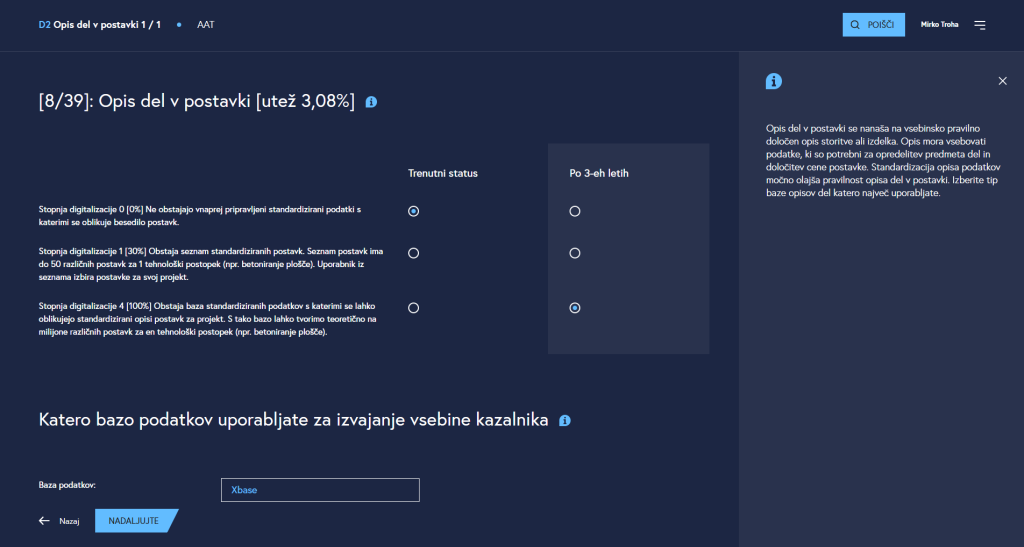The height and width of the screenshot is (547, 1024).
Task: Select Stopnja digitalizacije 4 under Trenutni status
Action: [x=414, y=308]
